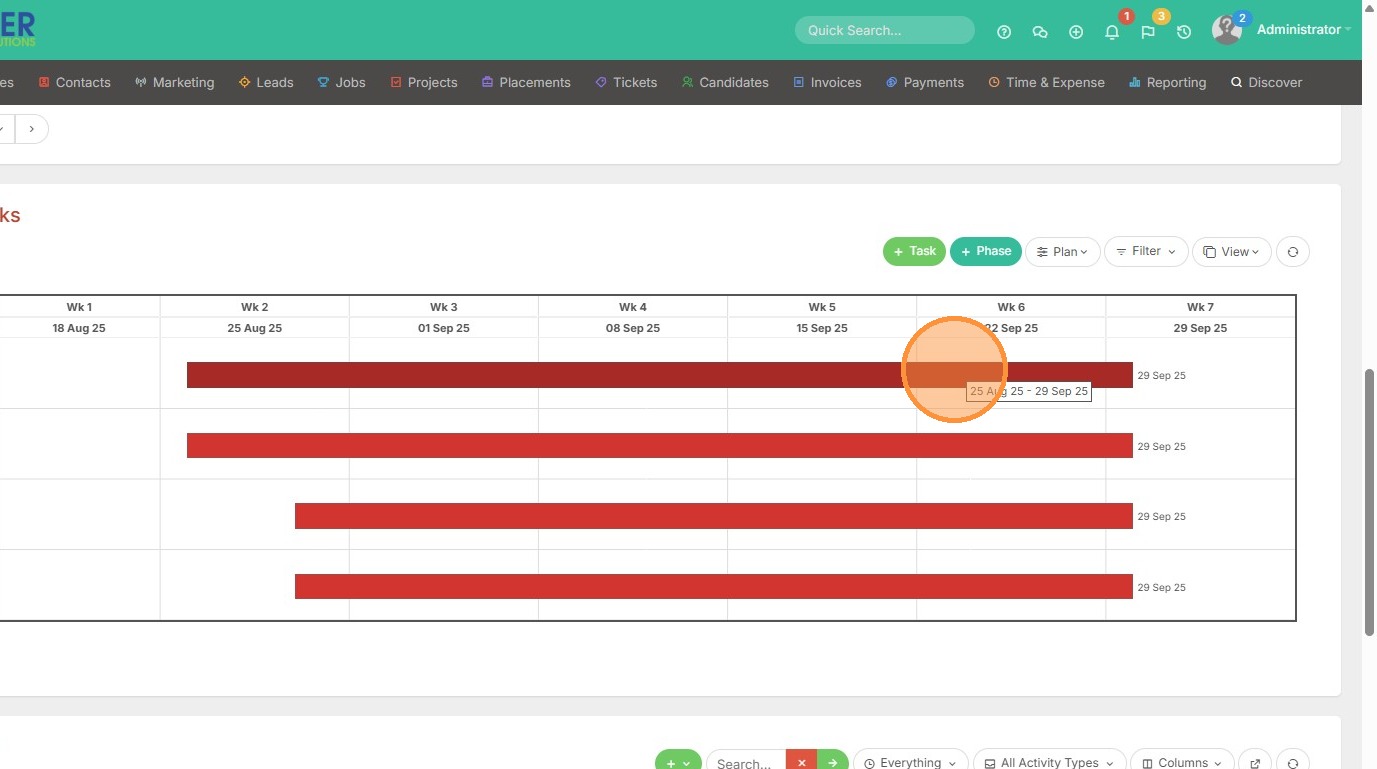Refresh the Gantt chart tasks panel

coord(1292,252)
